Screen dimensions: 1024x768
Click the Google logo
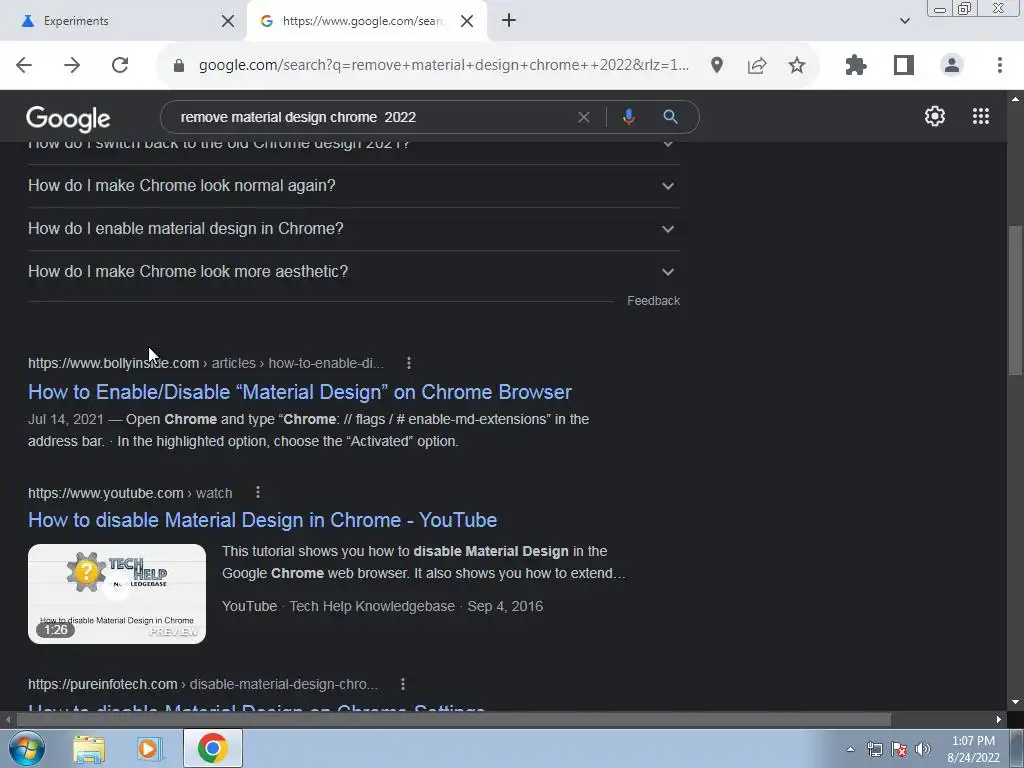click(x=68, y=118)
